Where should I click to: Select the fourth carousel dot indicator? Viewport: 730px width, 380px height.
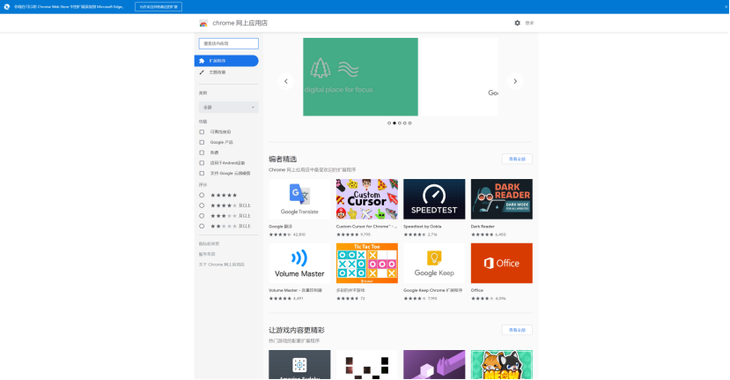405,123
